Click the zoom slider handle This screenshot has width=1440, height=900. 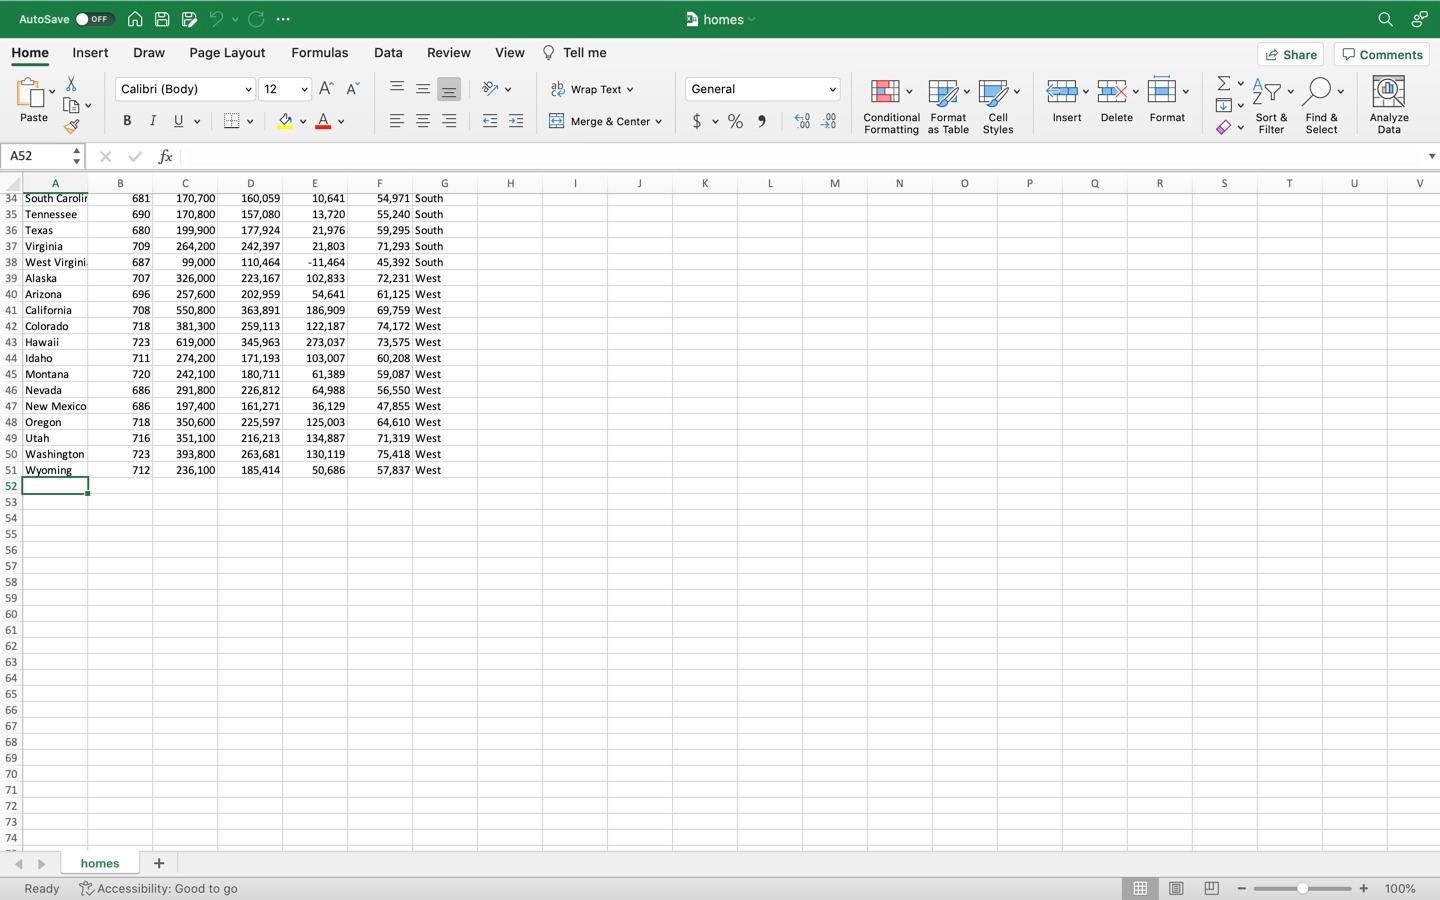coord(1302,888)
